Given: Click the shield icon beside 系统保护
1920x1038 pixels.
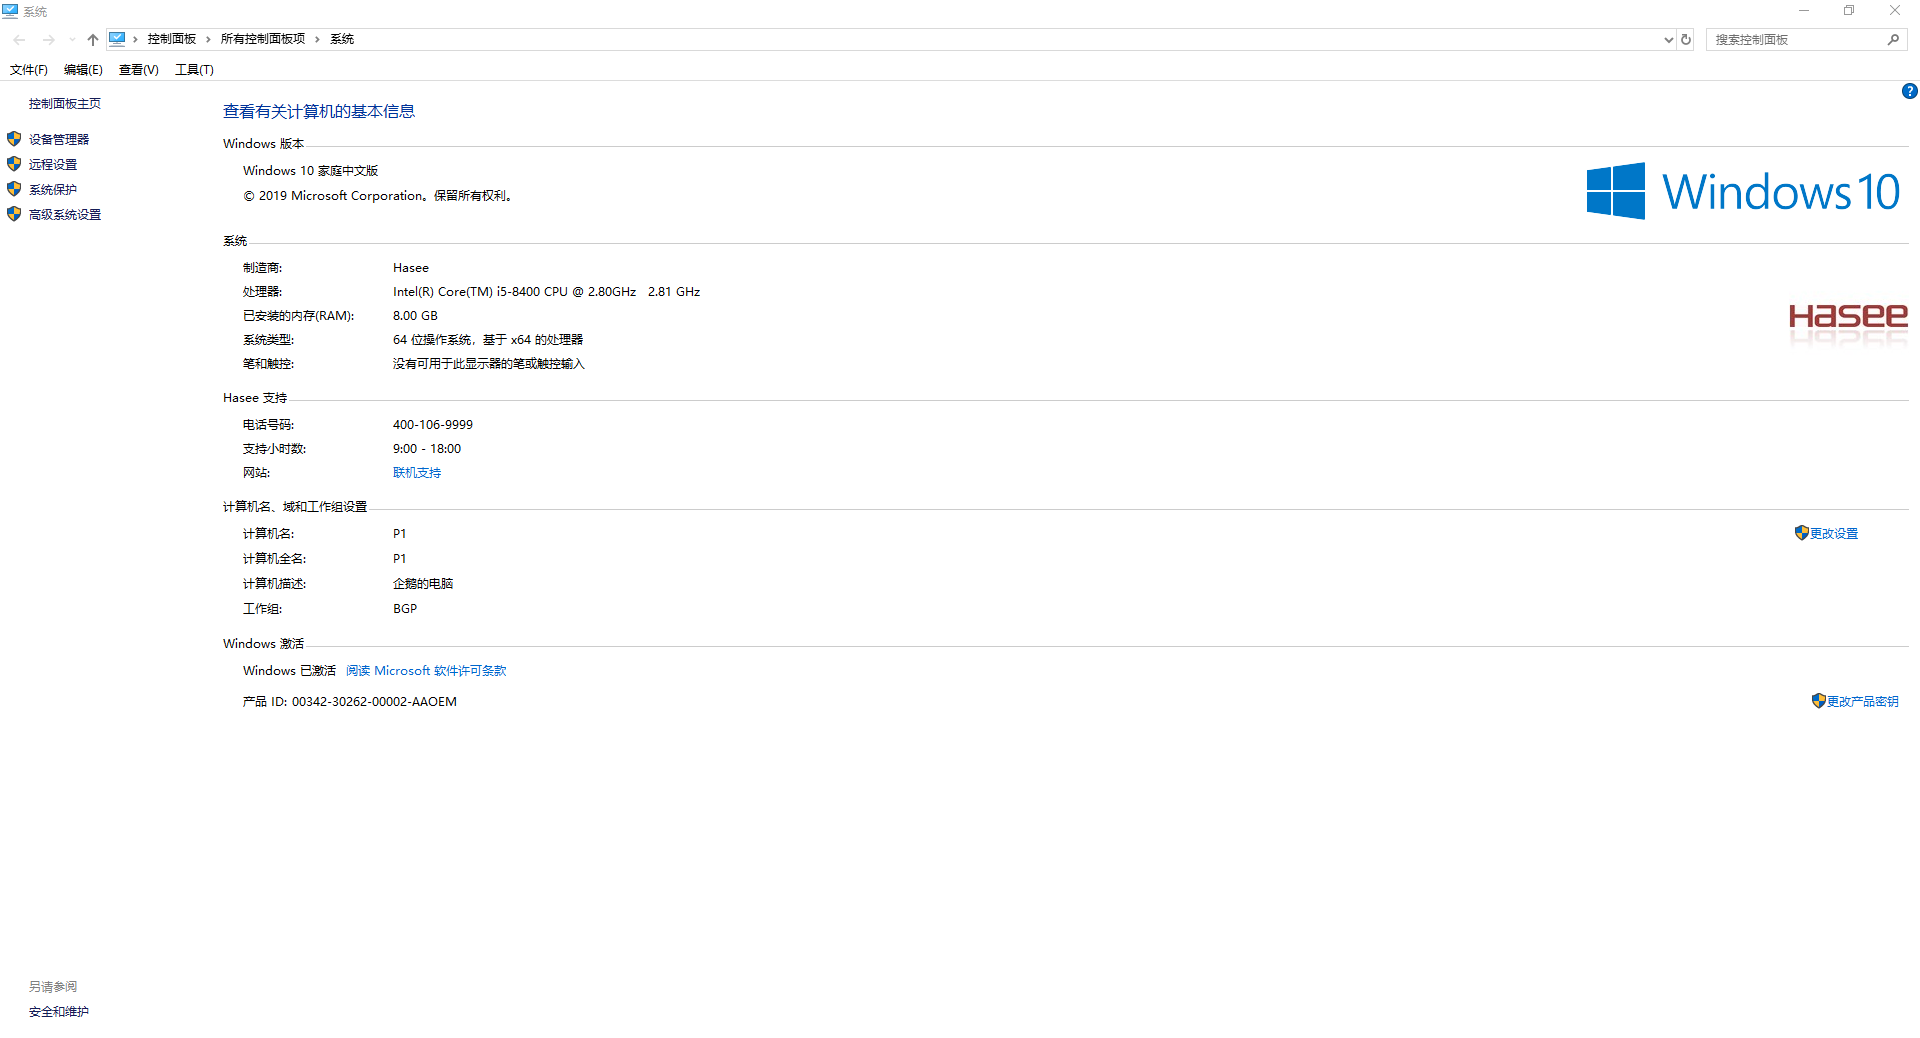Looking at the screenshot, I should click(14, 189).
